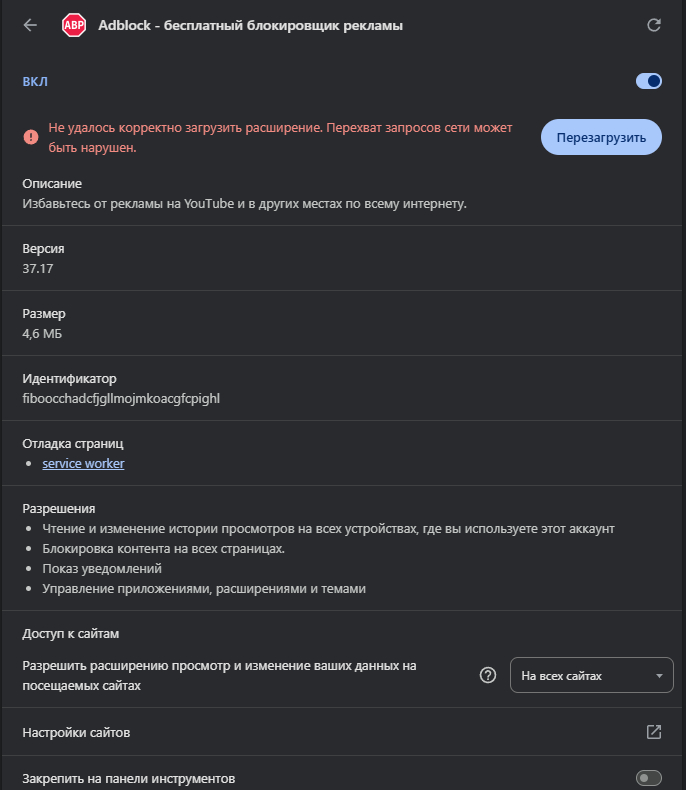This screenshot has height=790, width=686.
Task: Click the size value 4,6 МБ
Action: coord(42,333)
